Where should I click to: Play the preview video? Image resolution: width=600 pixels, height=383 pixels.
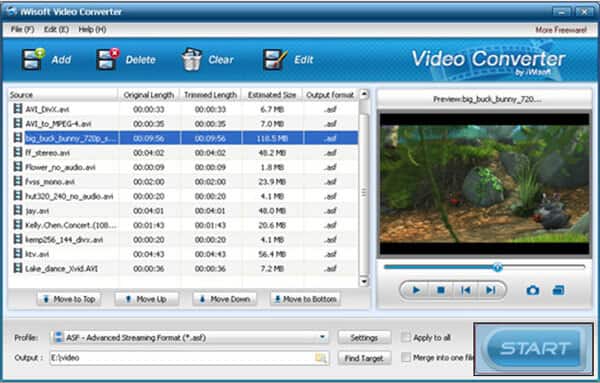[416, 290]
